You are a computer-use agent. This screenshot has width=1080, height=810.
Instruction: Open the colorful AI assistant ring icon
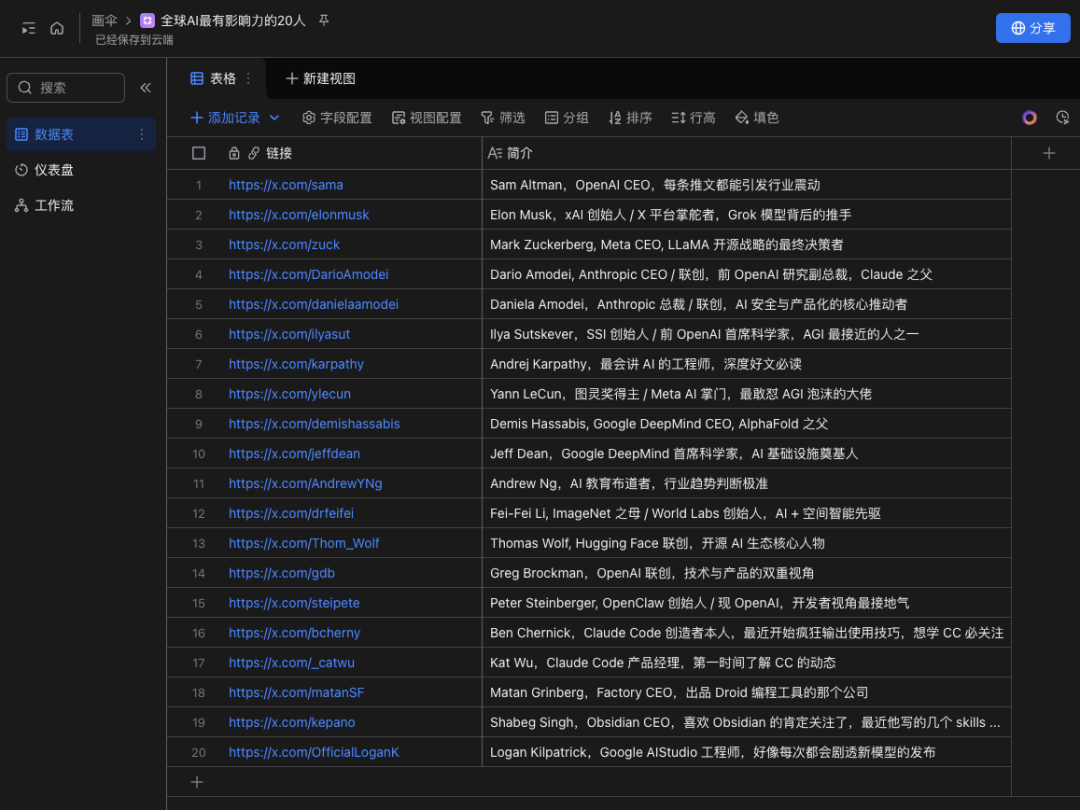1030,118
